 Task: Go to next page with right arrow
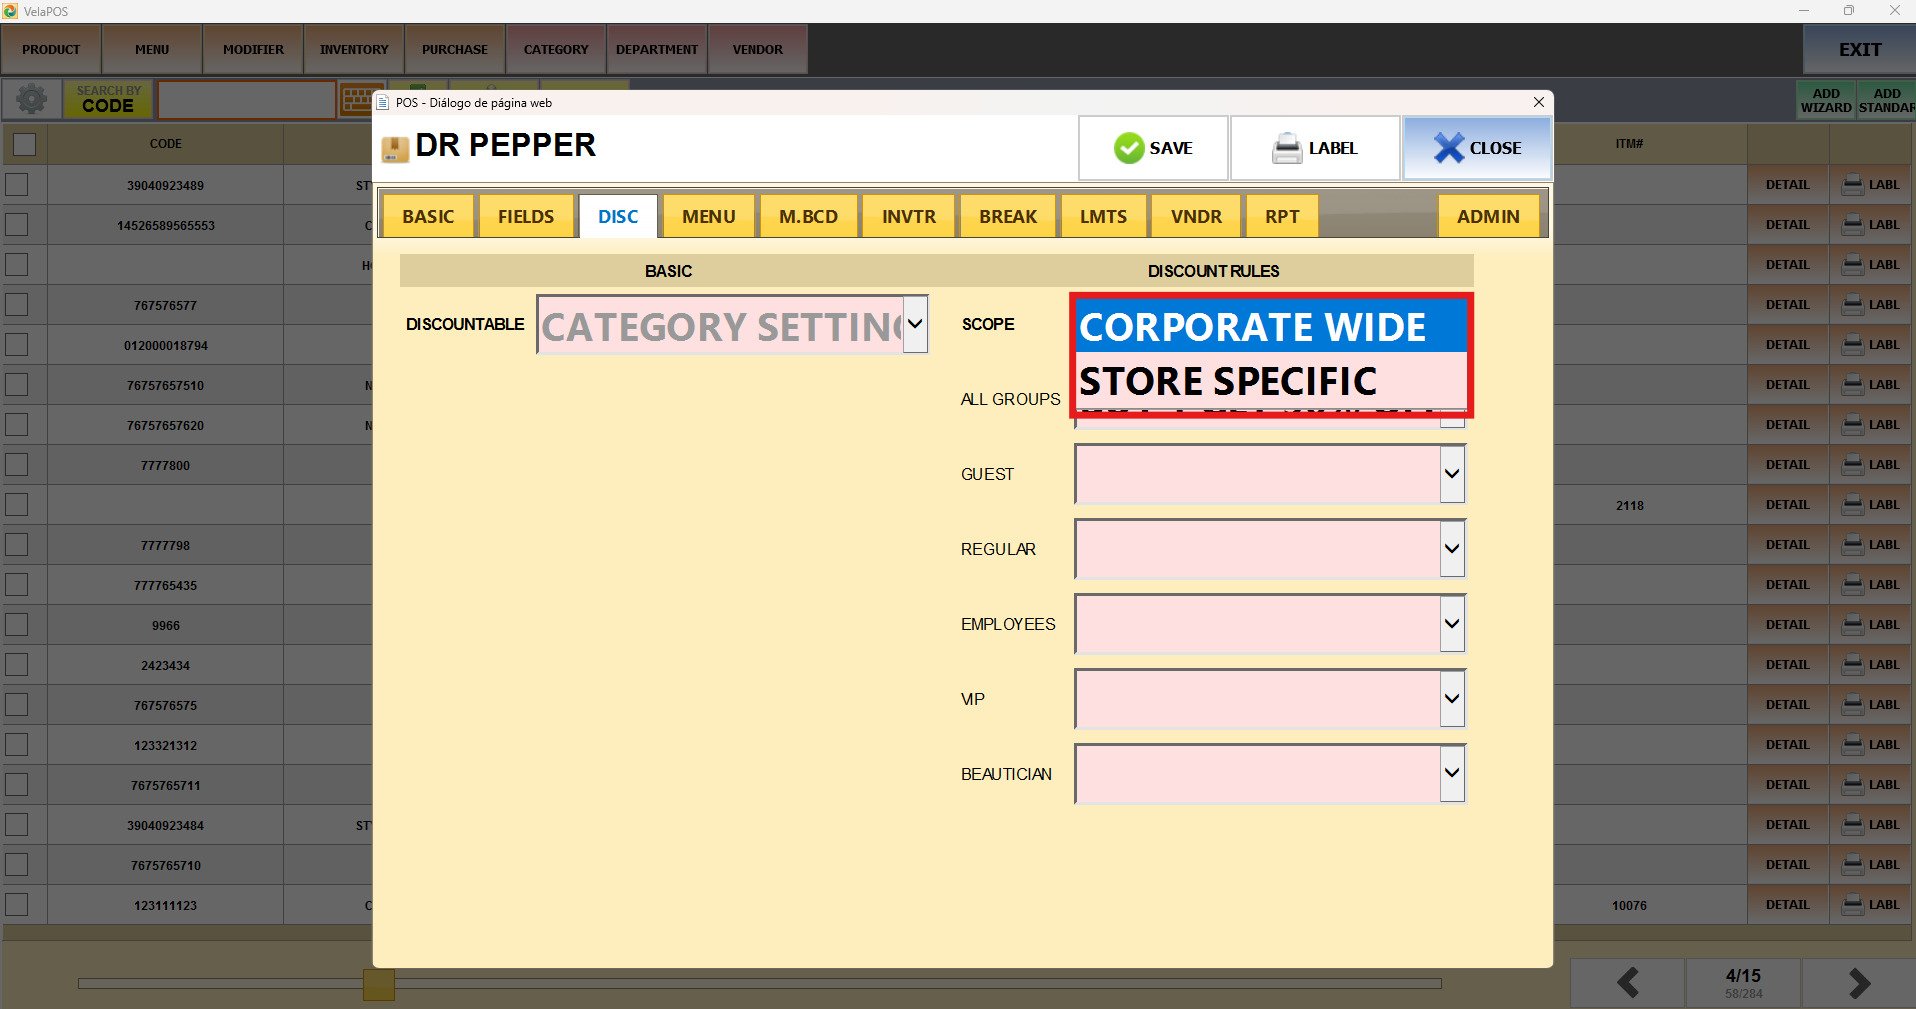[1858, 983]
